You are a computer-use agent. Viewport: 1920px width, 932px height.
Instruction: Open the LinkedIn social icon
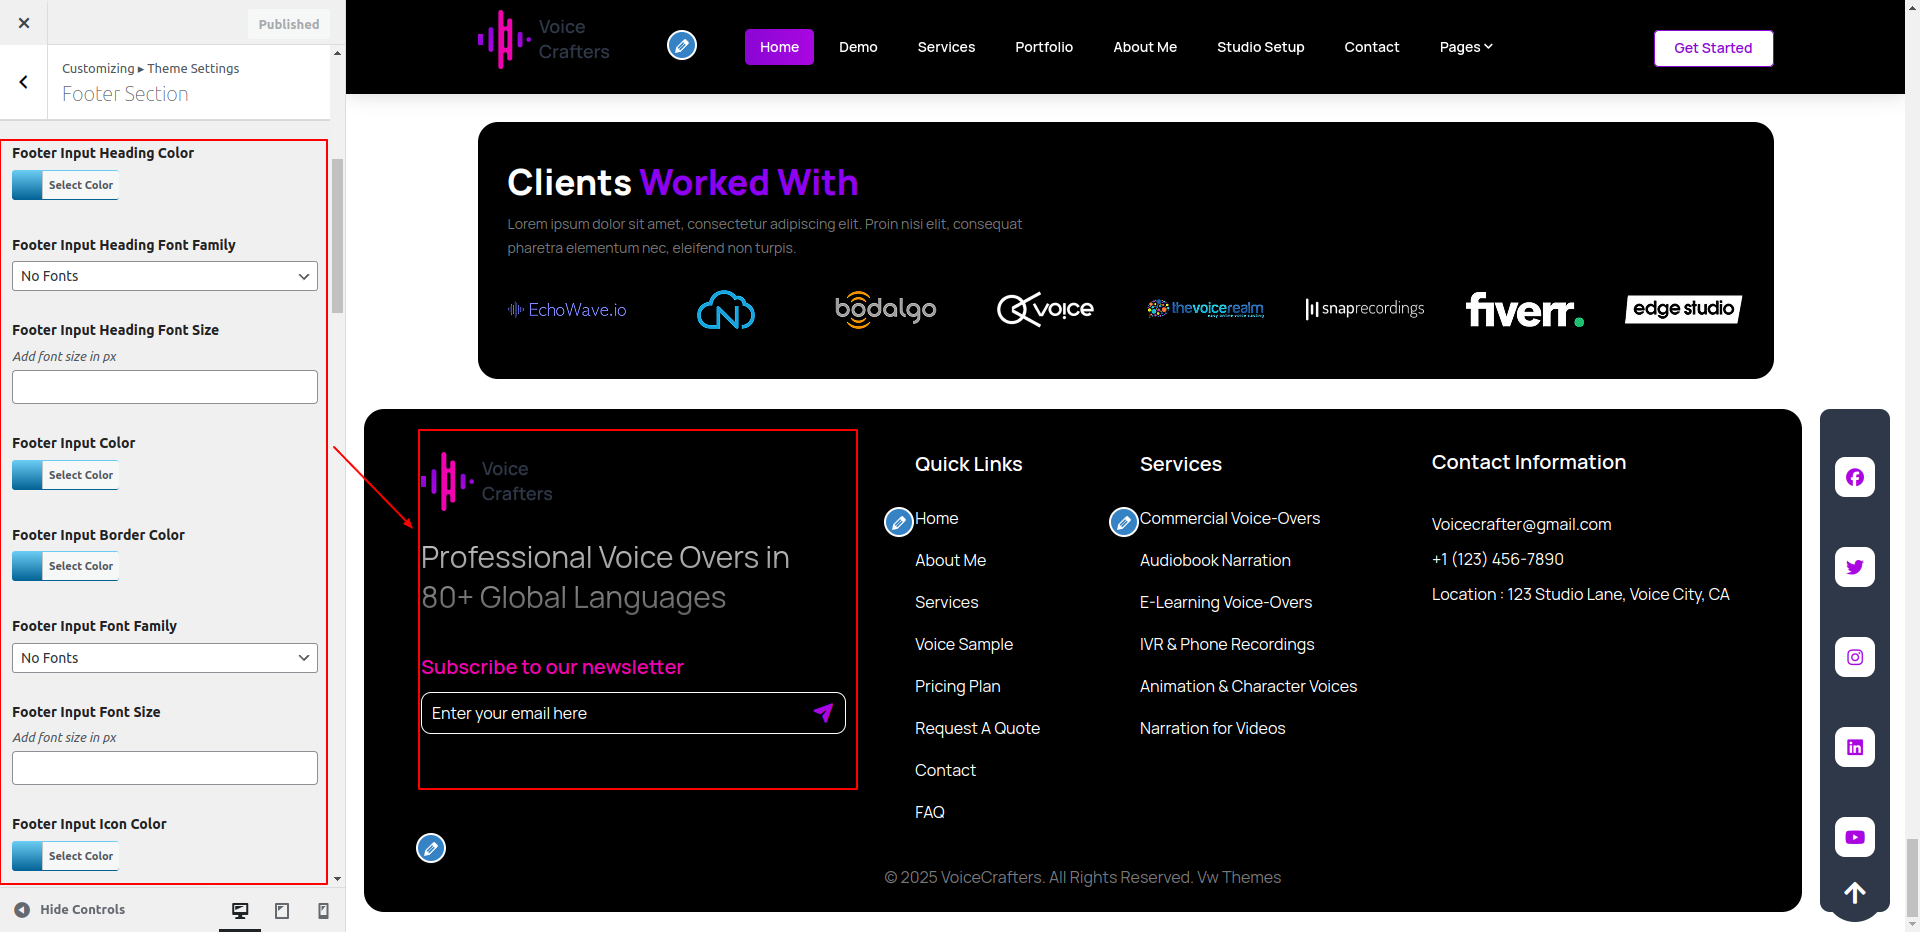(x=1854, y=747)
